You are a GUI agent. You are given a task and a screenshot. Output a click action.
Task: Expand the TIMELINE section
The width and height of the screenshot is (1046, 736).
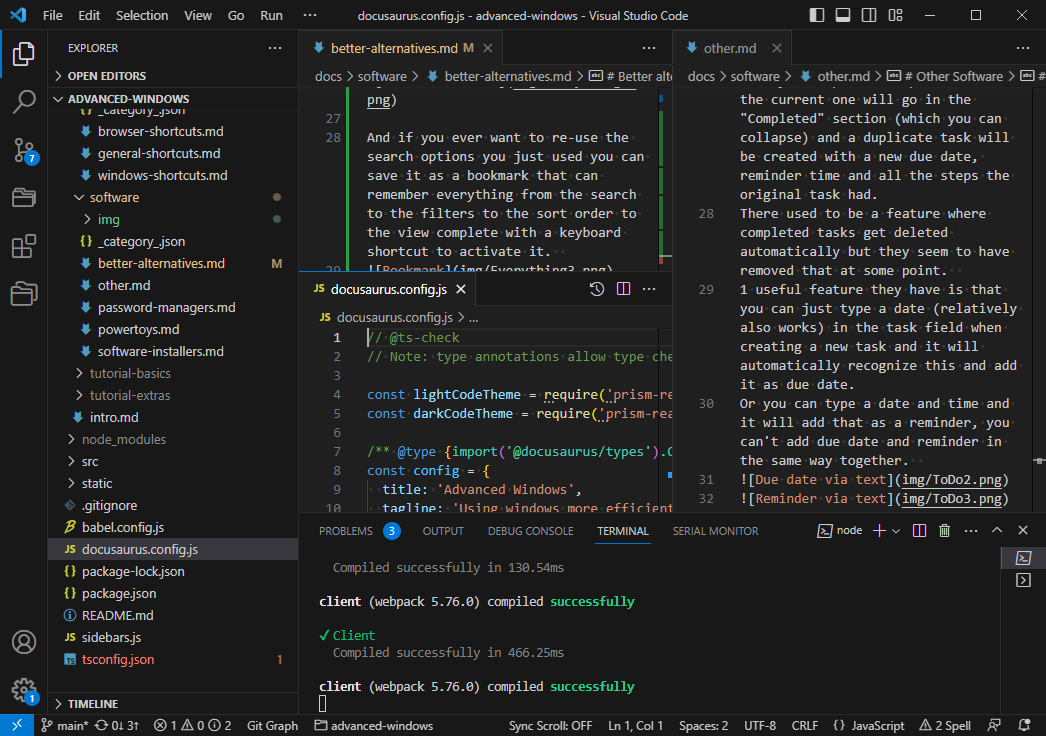click(173, 704)
